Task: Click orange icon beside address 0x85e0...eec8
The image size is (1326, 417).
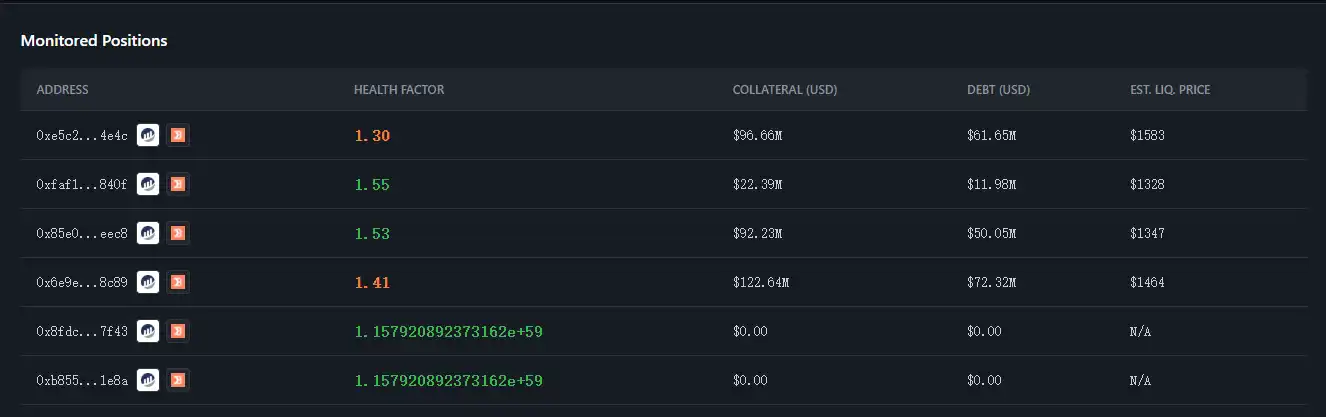Action: tap(178, 233)
